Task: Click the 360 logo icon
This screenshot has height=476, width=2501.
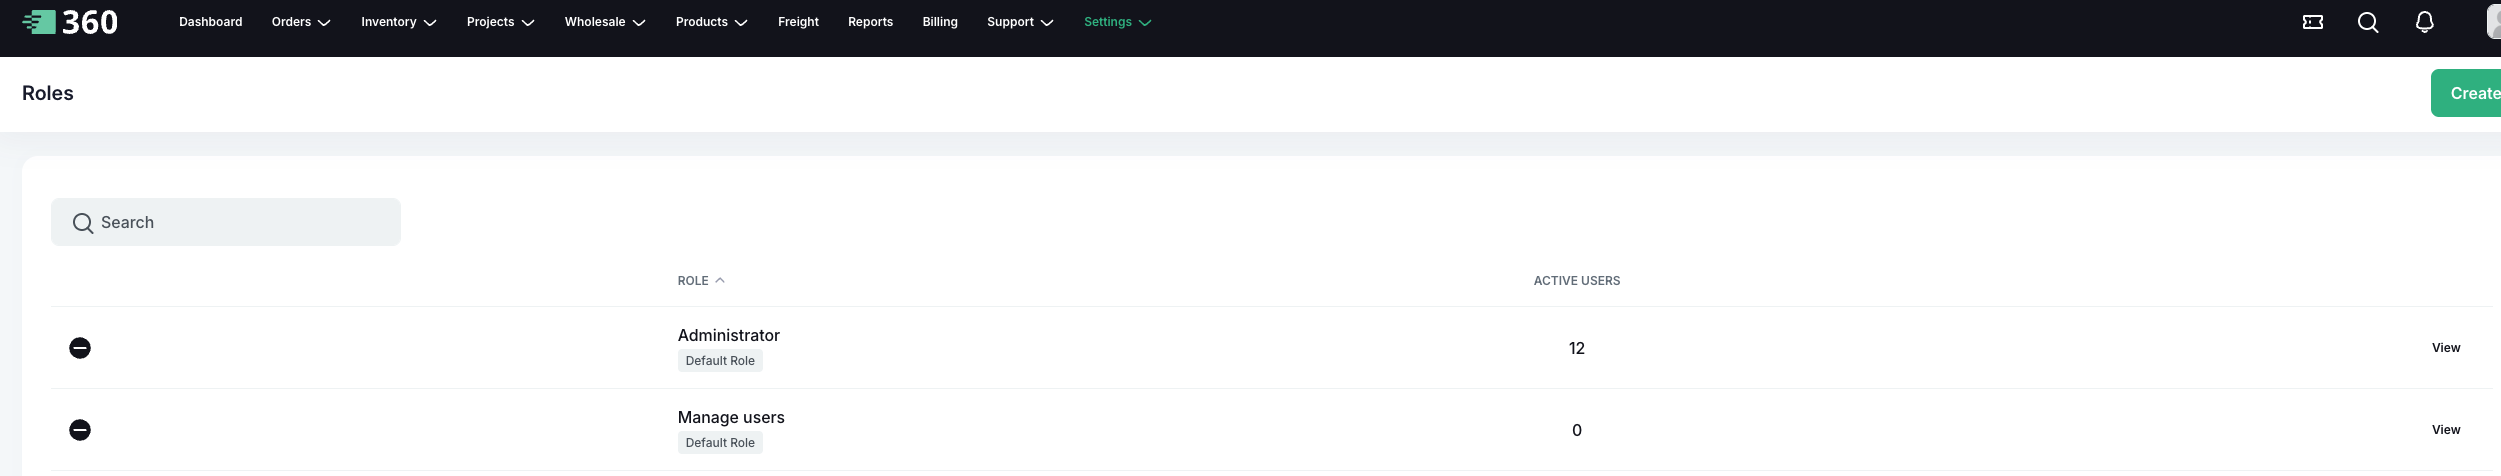Action: (x=40, y=22)
